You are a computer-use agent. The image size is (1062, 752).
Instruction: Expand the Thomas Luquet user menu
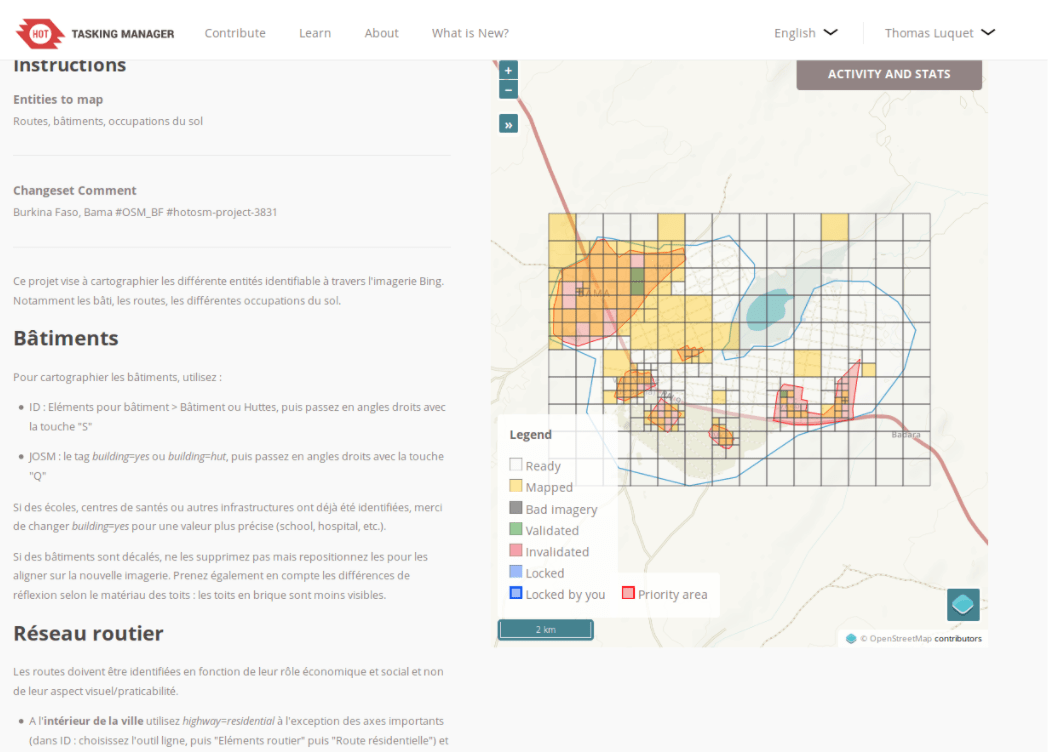[x=939, y=33]
